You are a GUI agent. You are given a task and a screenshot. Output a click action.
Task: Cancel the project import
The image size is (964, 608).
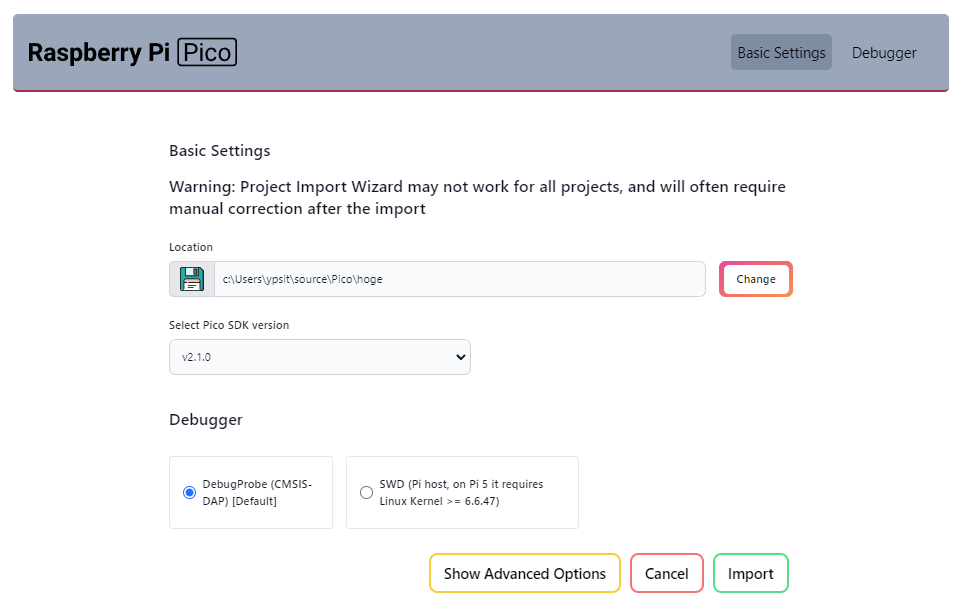click(x=666, y=573)
